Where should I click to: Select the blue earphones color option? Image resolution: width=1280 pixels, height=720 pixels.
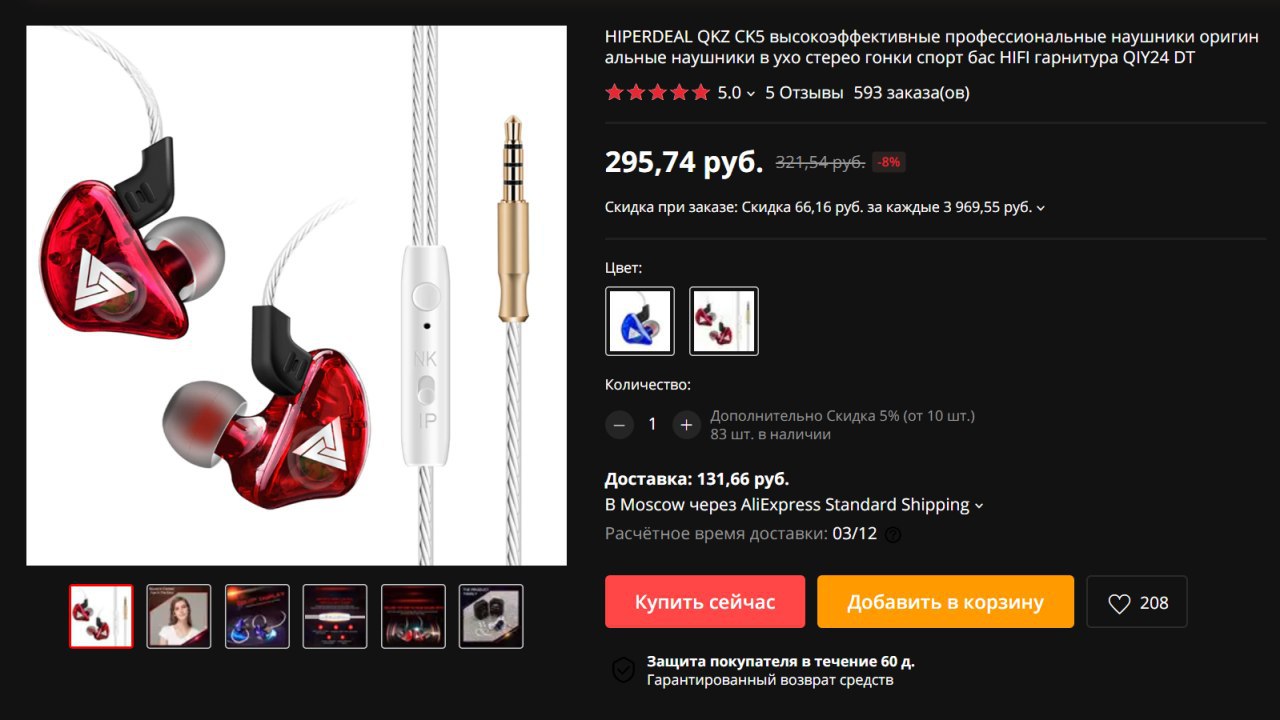(x=640, y=321)
